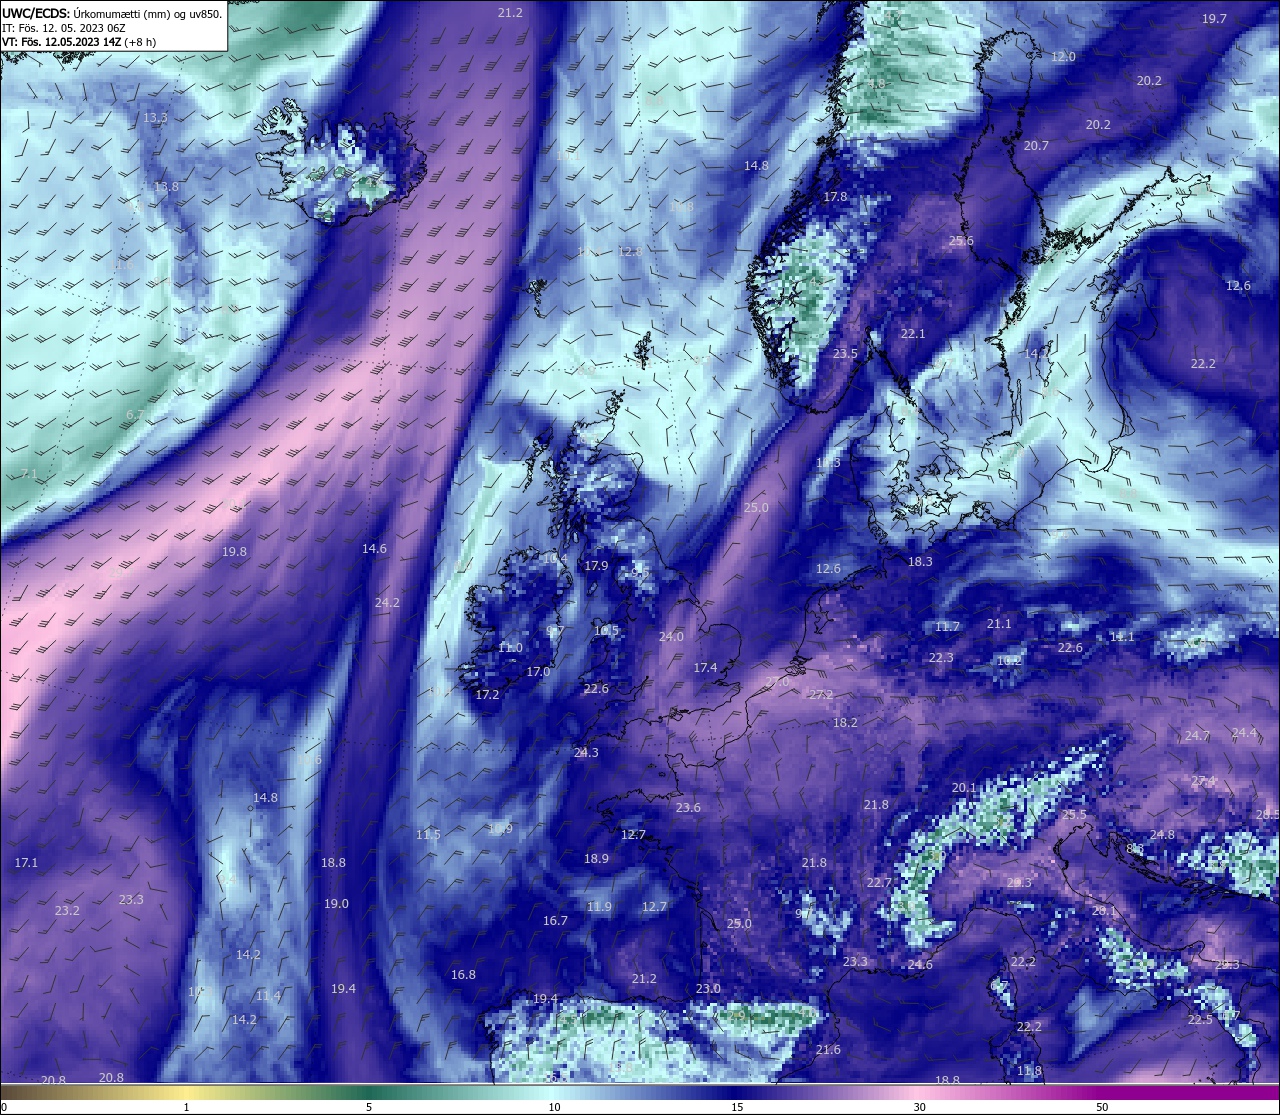
Task: Click the 21.6 value label
Action: [x=828, y=1050]
